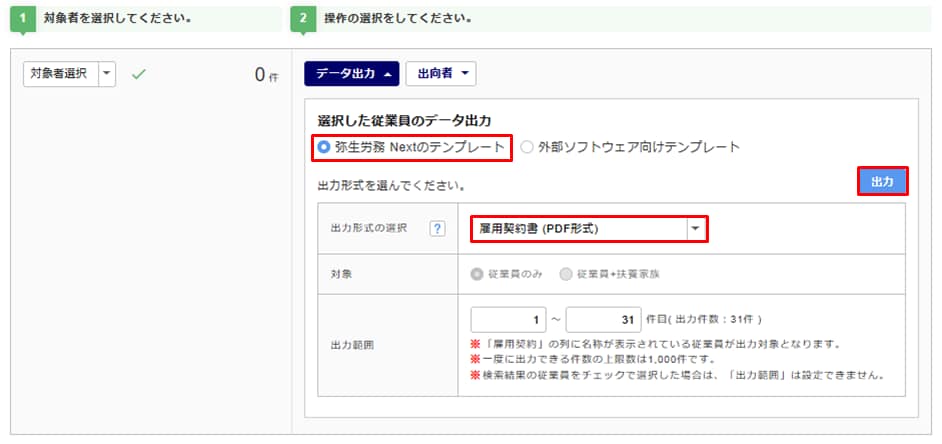The width and height of the screenshot is (942, 444).
Task: Click the 選択した従業員のデータ出力 heading
Action: point(404,121)
